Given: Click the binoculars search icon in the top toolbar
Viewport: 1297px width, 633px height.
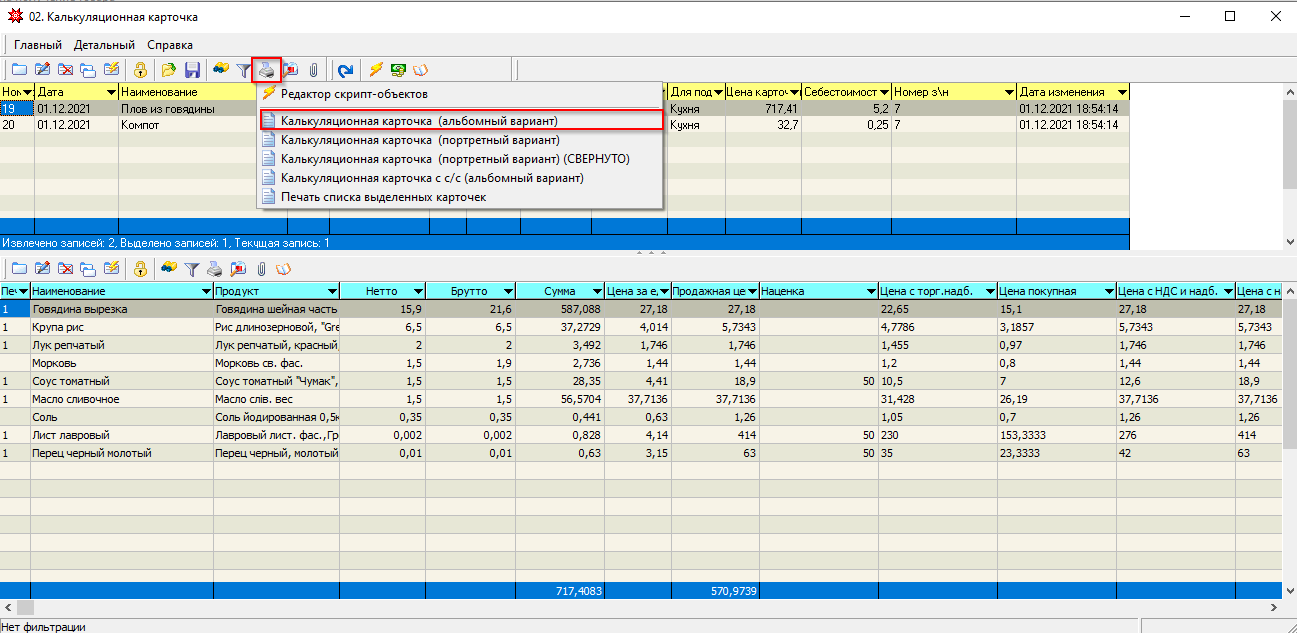Looking at the screenshot, I should (219, 70).
